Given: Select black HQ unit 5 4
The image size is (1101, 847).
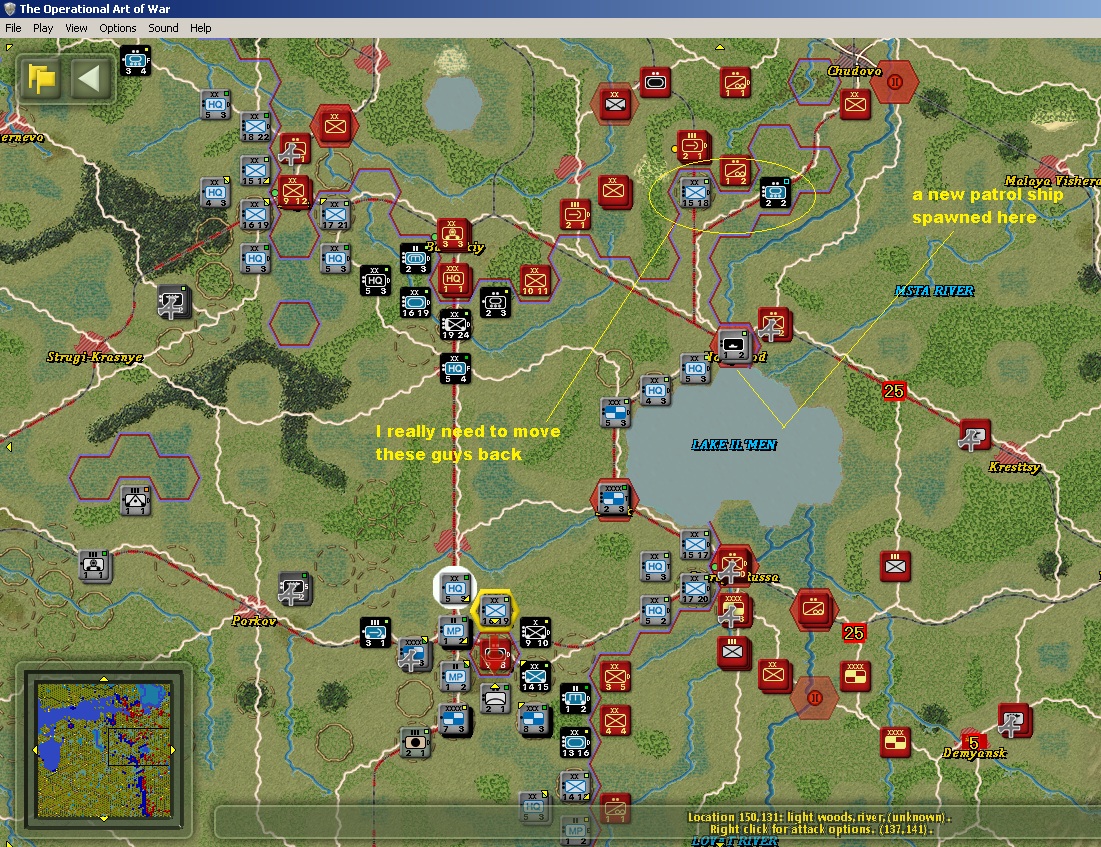Looking at the screenshot, I should coord(455,369).
